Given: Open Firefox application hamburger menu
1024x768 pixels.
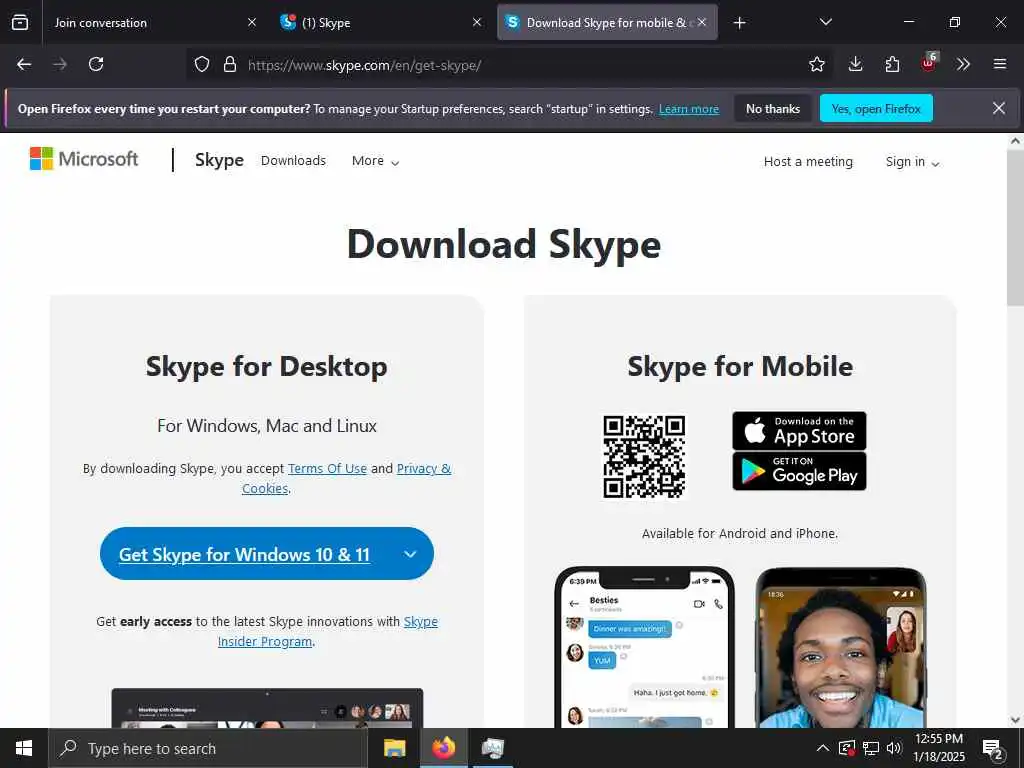Looking at the screenshot, I should click(x=999, y=64).
